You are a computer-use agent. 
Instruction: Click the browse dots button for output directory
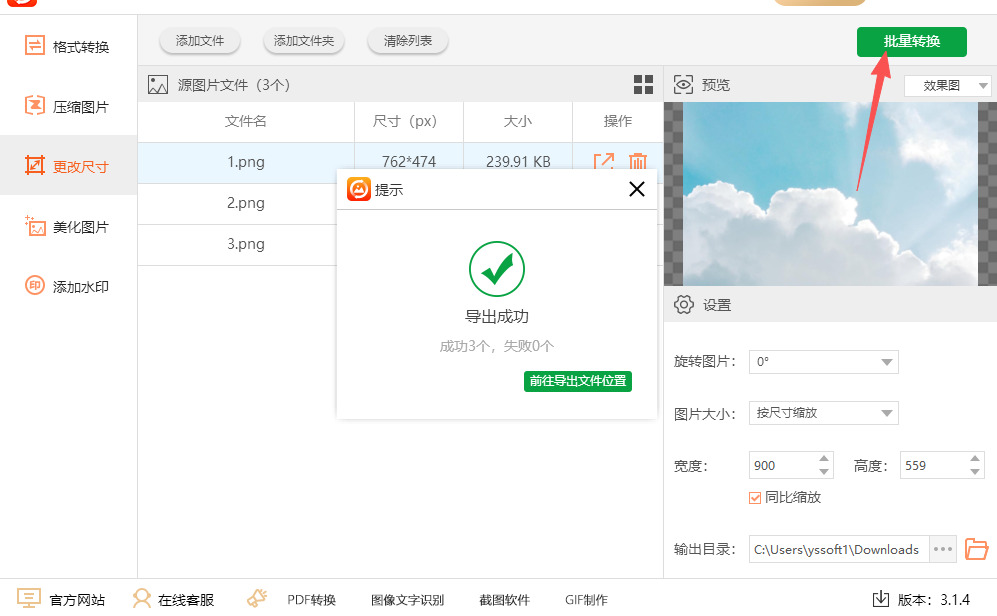(x=942, y=549)
